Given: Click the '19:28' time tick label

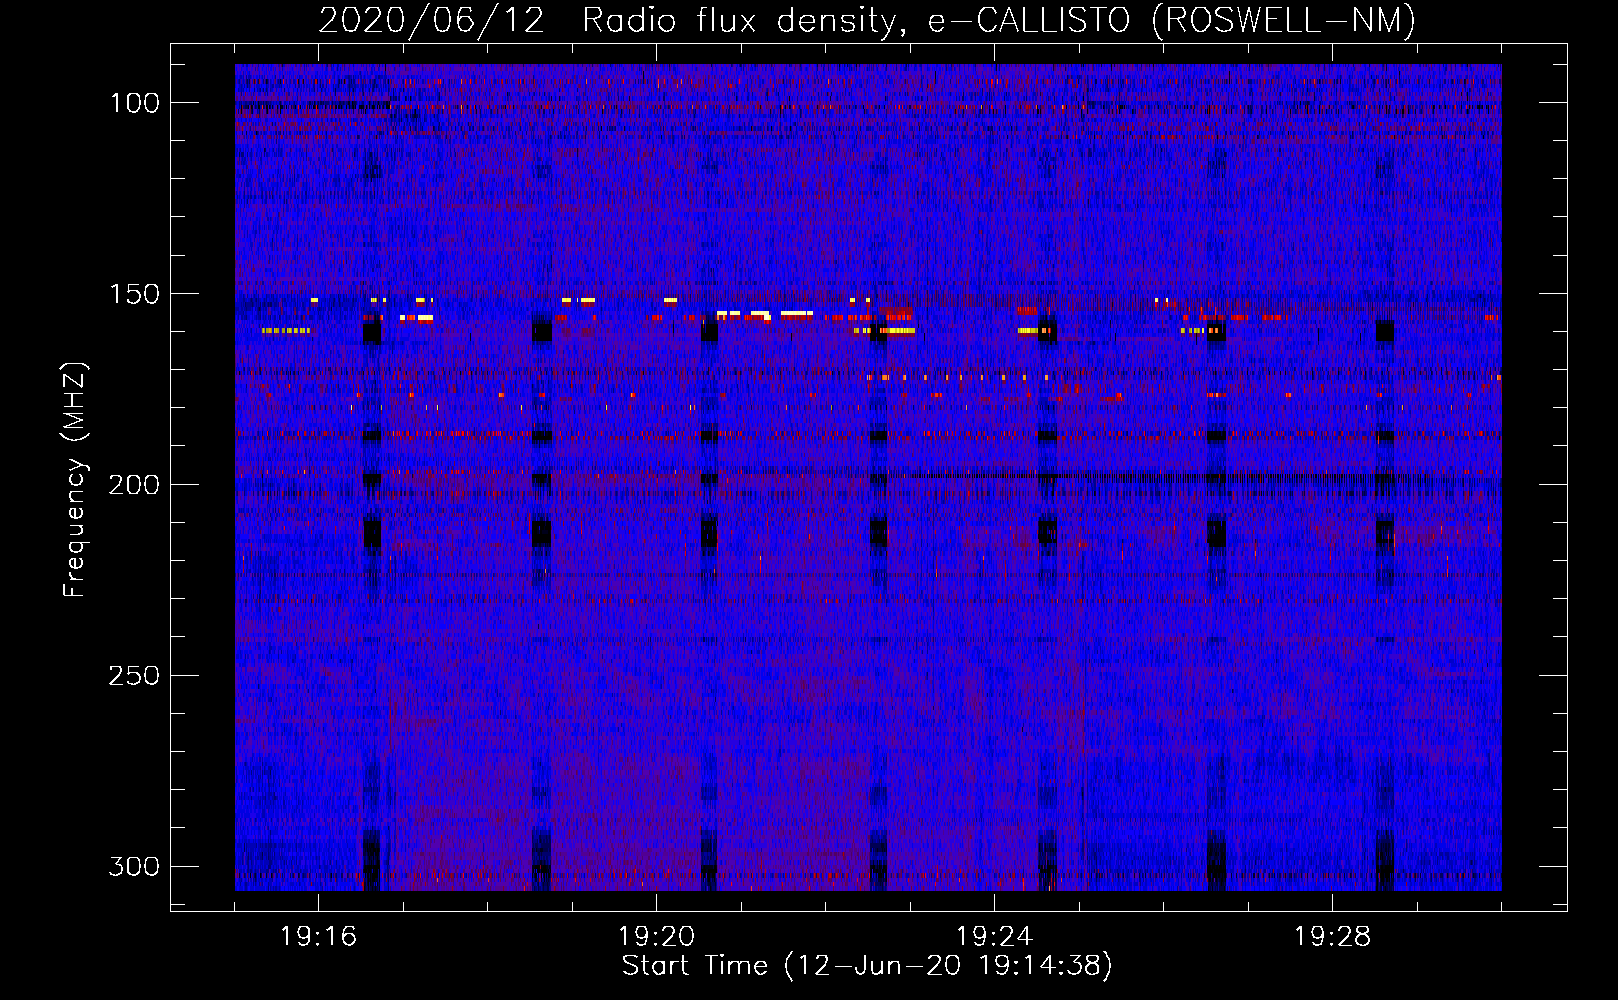Looking at the screenshot, I should pos(1332,937).
